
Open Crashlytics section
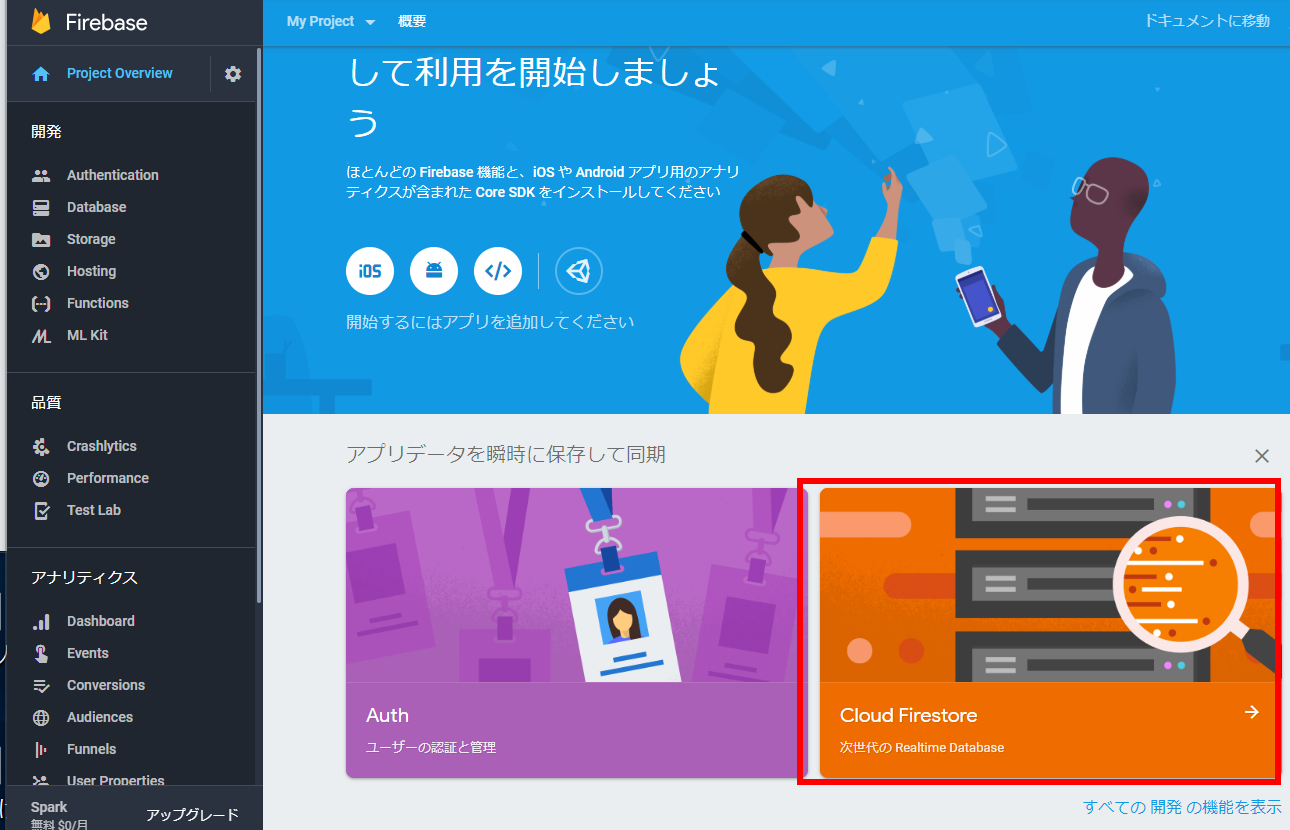102,446
